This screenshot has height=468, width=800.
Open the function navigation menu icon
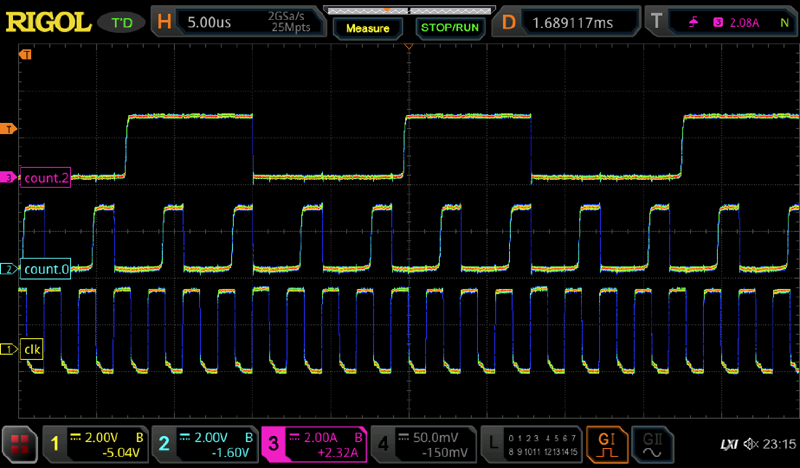coord(18,443)
